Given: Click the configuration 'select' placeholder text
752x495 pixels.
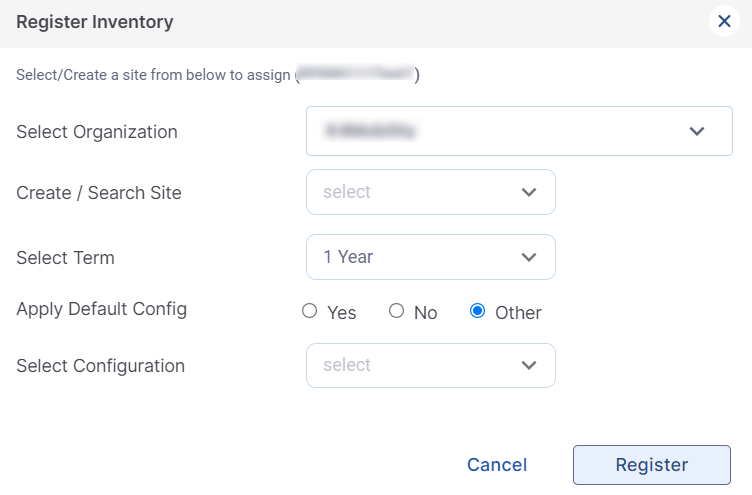Looking at the screenshot, I should pos(347,365).
